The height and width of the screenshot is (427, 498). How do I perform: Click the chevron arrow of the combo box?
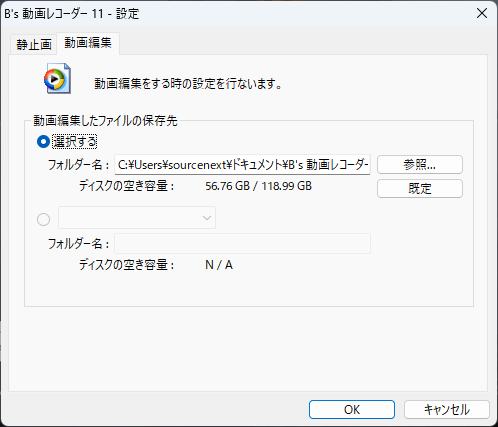click(207, 218)
